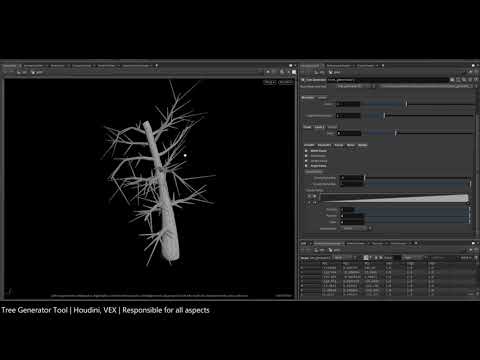The width and height of the screenshot is (480, 360).
Task: Maximize the parameter pane
Action: click(473, 66)
